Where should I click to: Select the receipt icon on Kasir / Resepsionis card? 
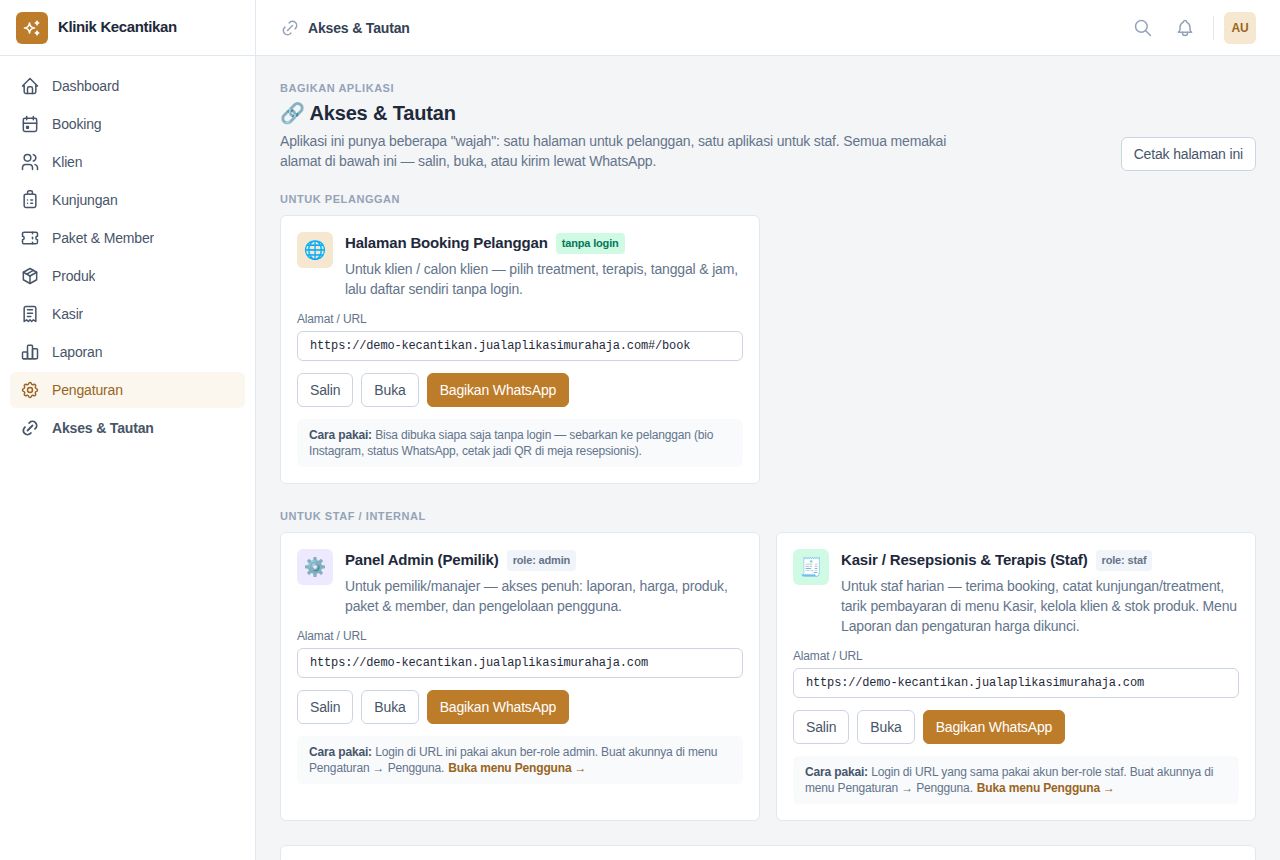click(811, 567)
